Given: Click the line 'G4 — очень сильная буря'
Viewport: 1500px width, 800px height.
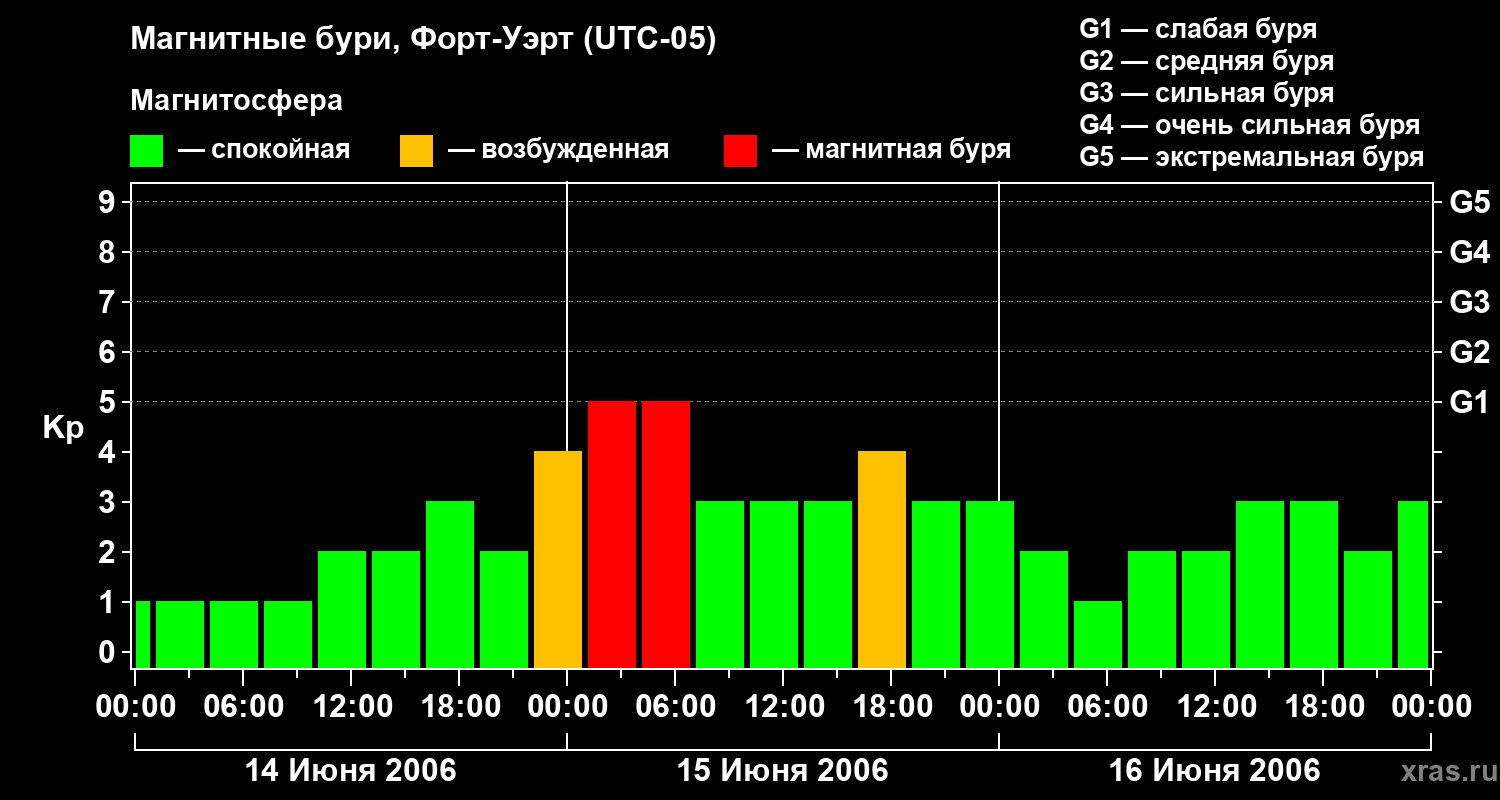Looking at the screenshot, I should pyautogui.click(x=1249, y=125).
